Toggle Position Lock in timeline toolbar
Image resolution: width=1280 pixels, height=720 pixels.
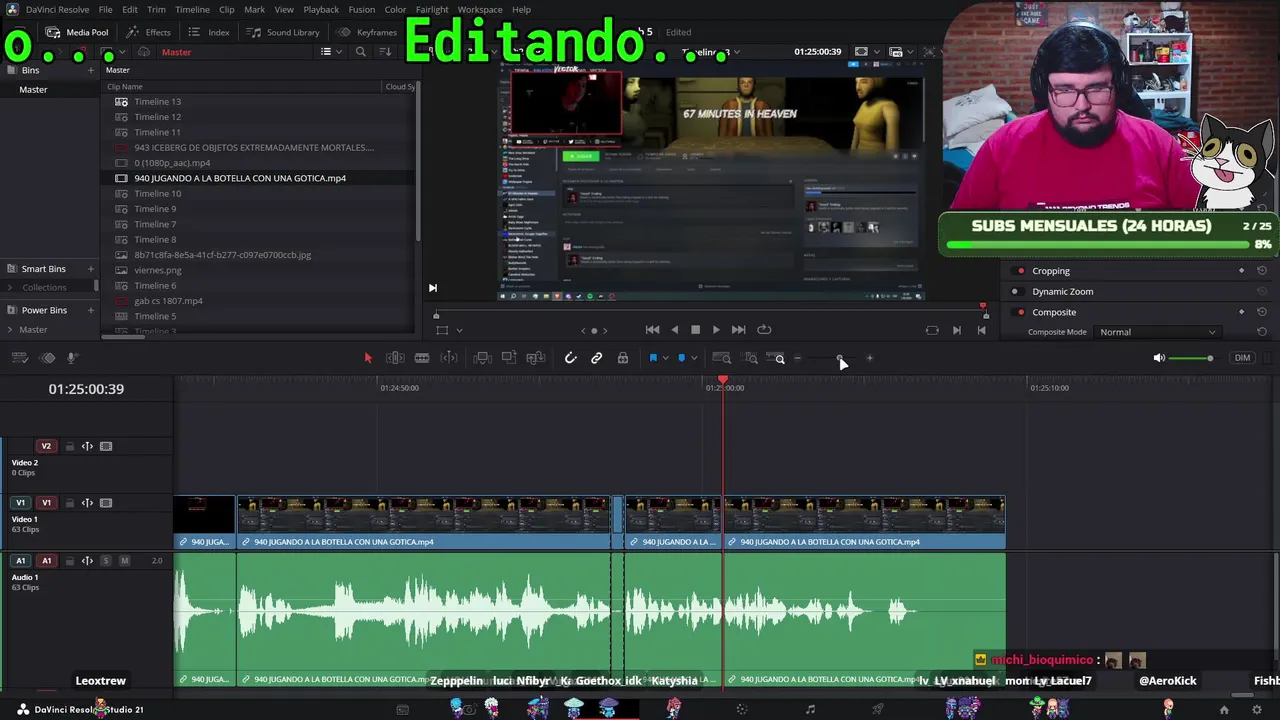pyautogui.click(x=623, y=358)
